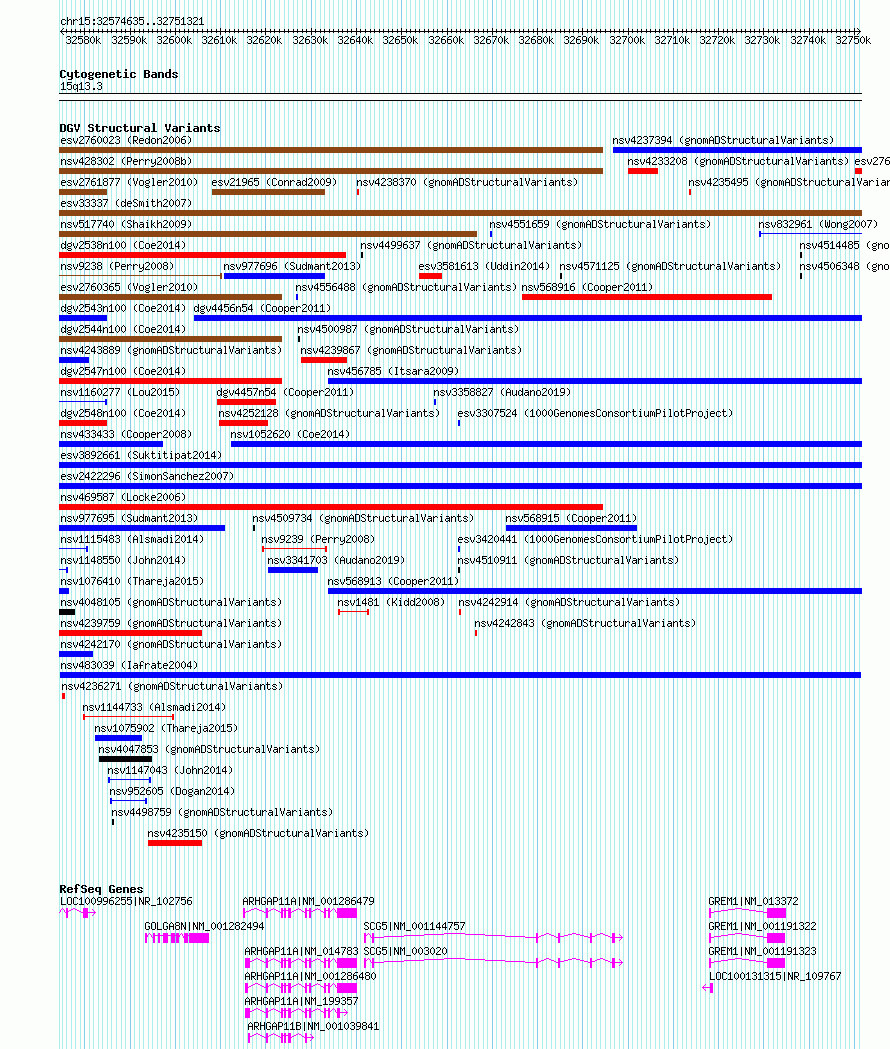Image resolution: width=890 pixels, height=1049 pixels.
Task: Open nsv9239 (Perry2008) variant
Action: (x=318, y=539)
